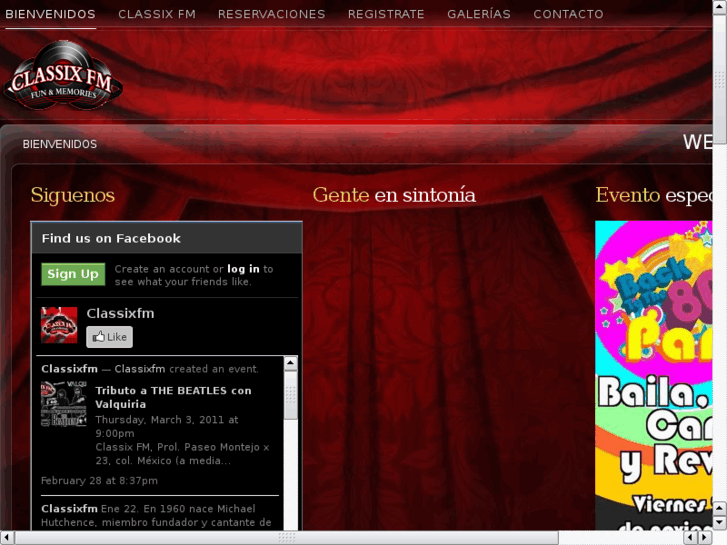Open the CONTACTO menu item

[568, 14]
